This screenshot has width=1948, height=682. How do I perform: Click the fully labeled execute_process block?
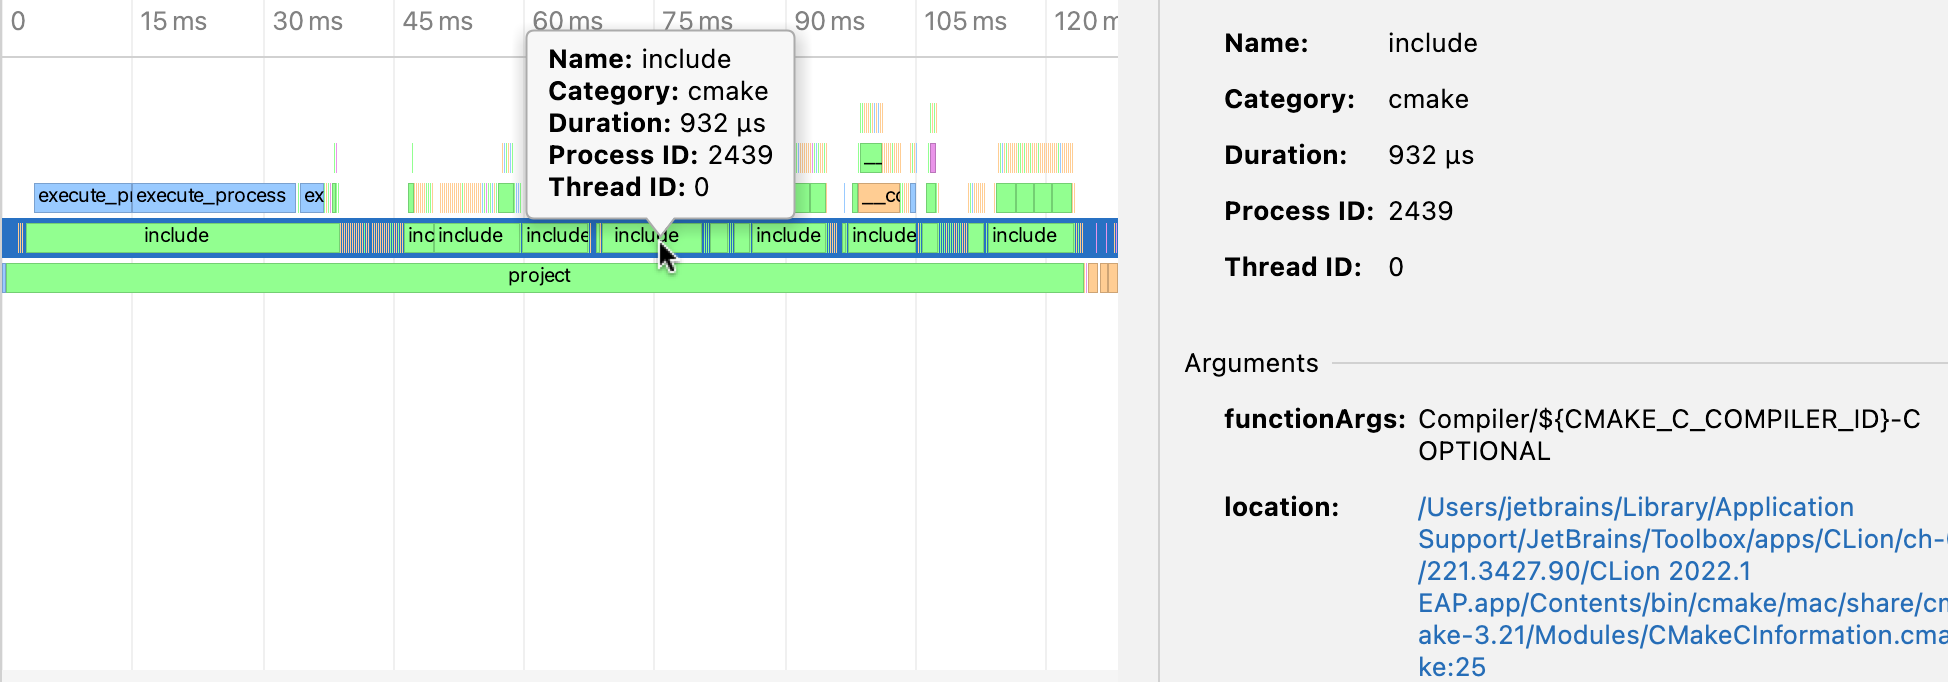213,197
